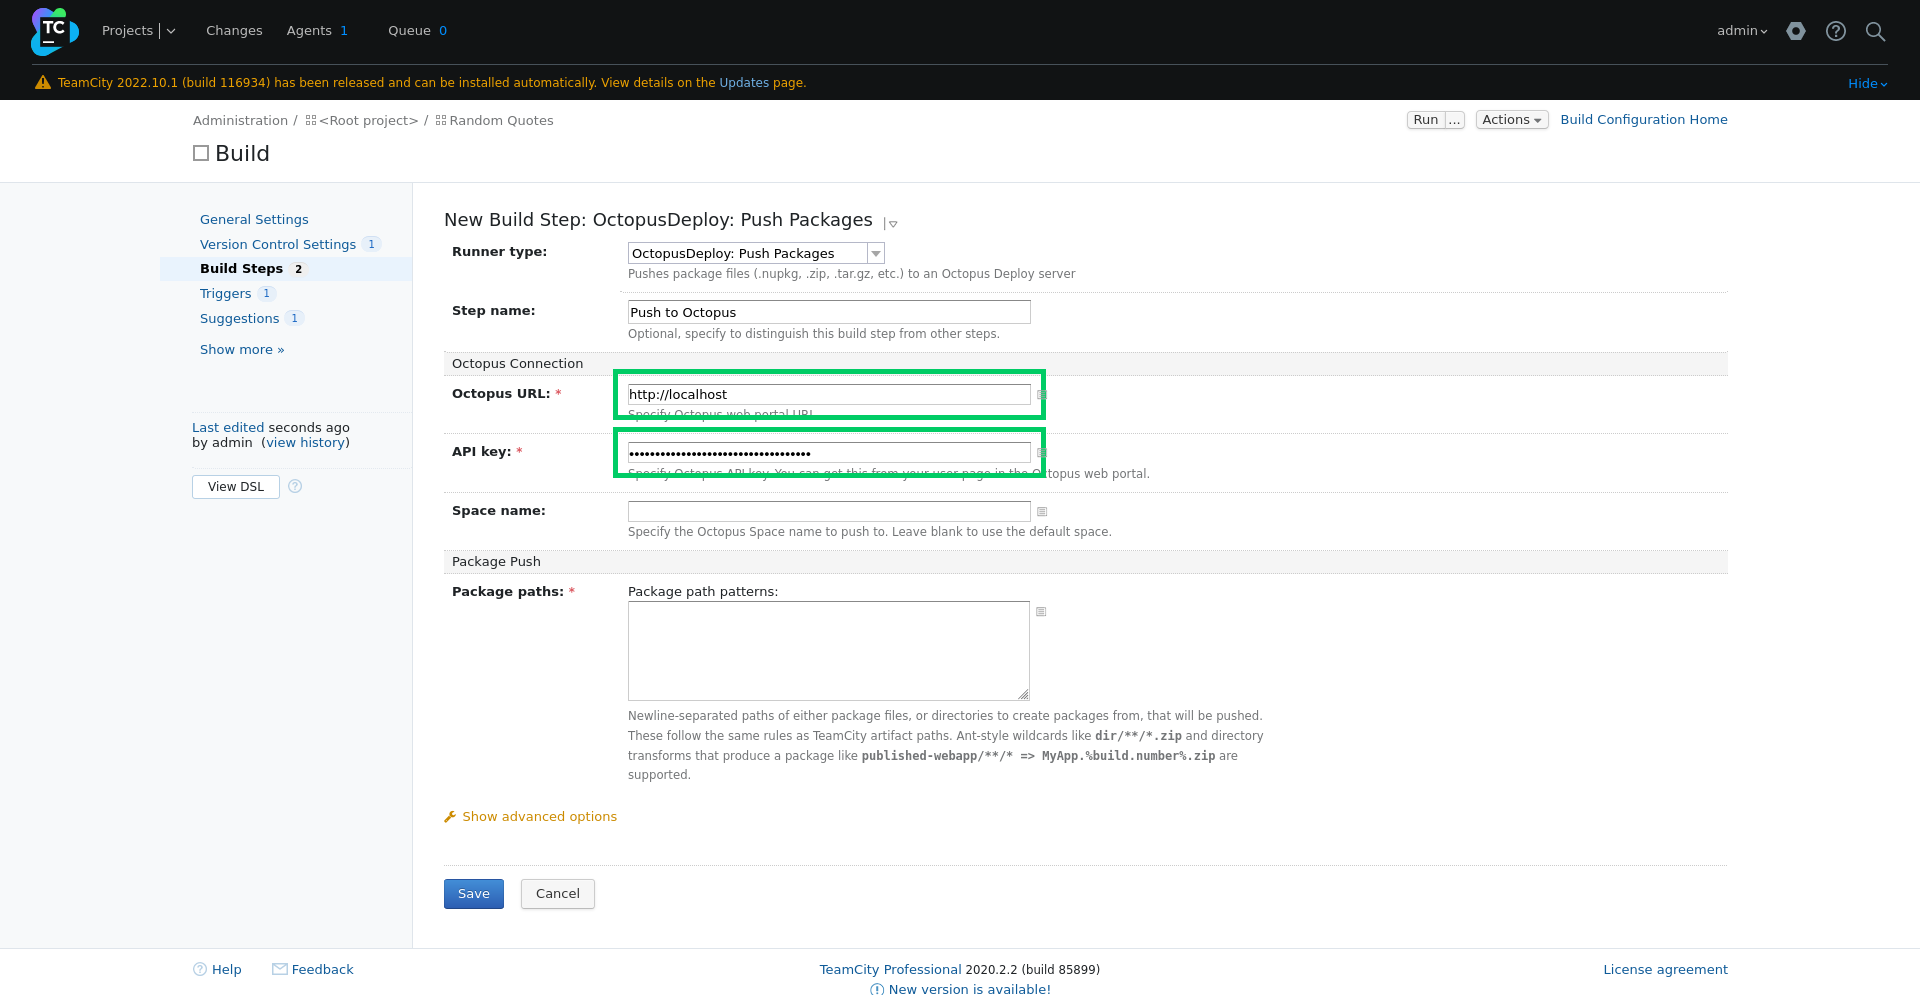The image size is (1920, 995).
Task: Click the Build configuration square icon
Action: (x=201, y=153)
